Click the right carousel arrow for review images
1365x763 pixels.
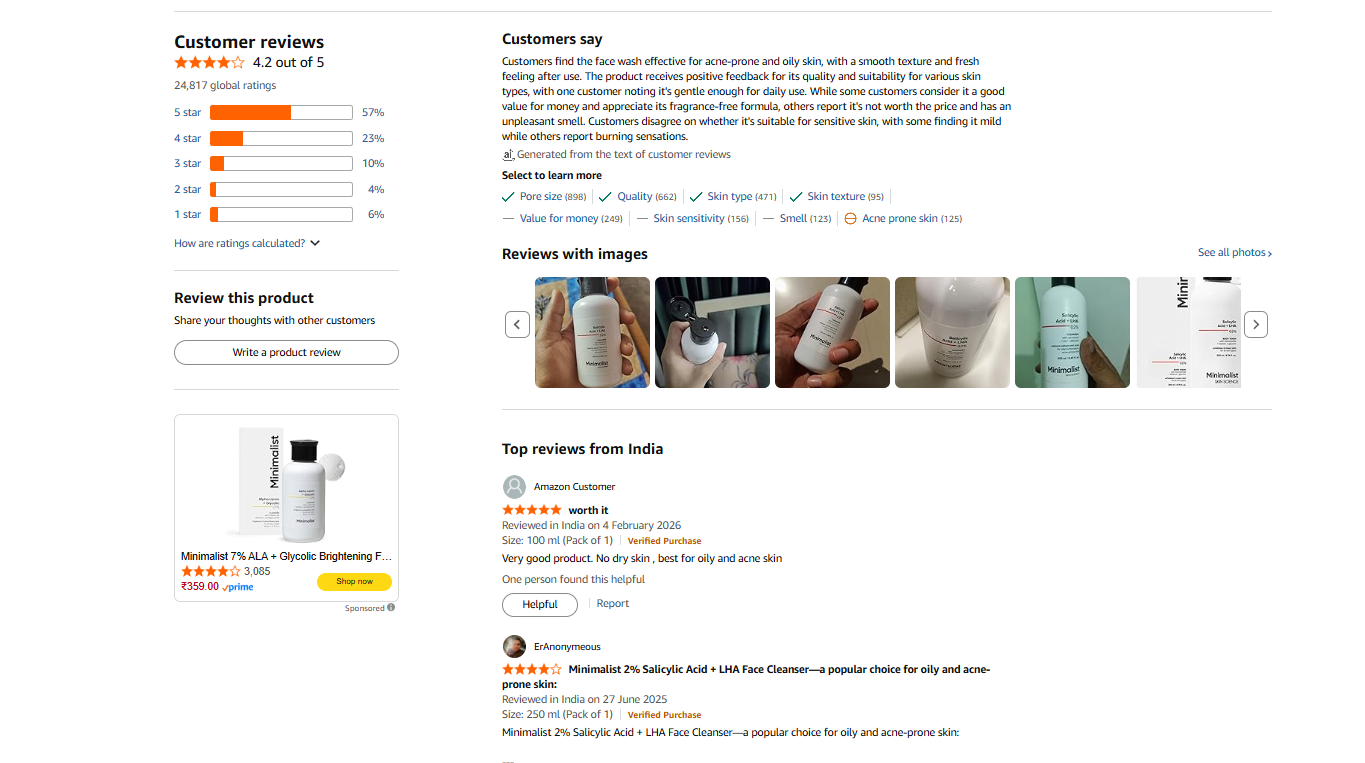[x=1256, y=324]
